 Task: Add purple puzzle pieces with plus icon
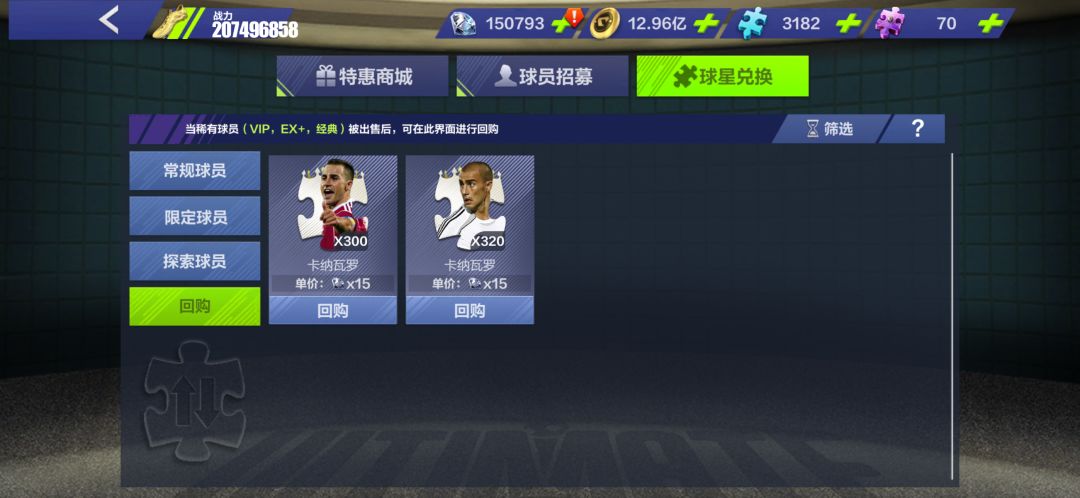point(990,23)
